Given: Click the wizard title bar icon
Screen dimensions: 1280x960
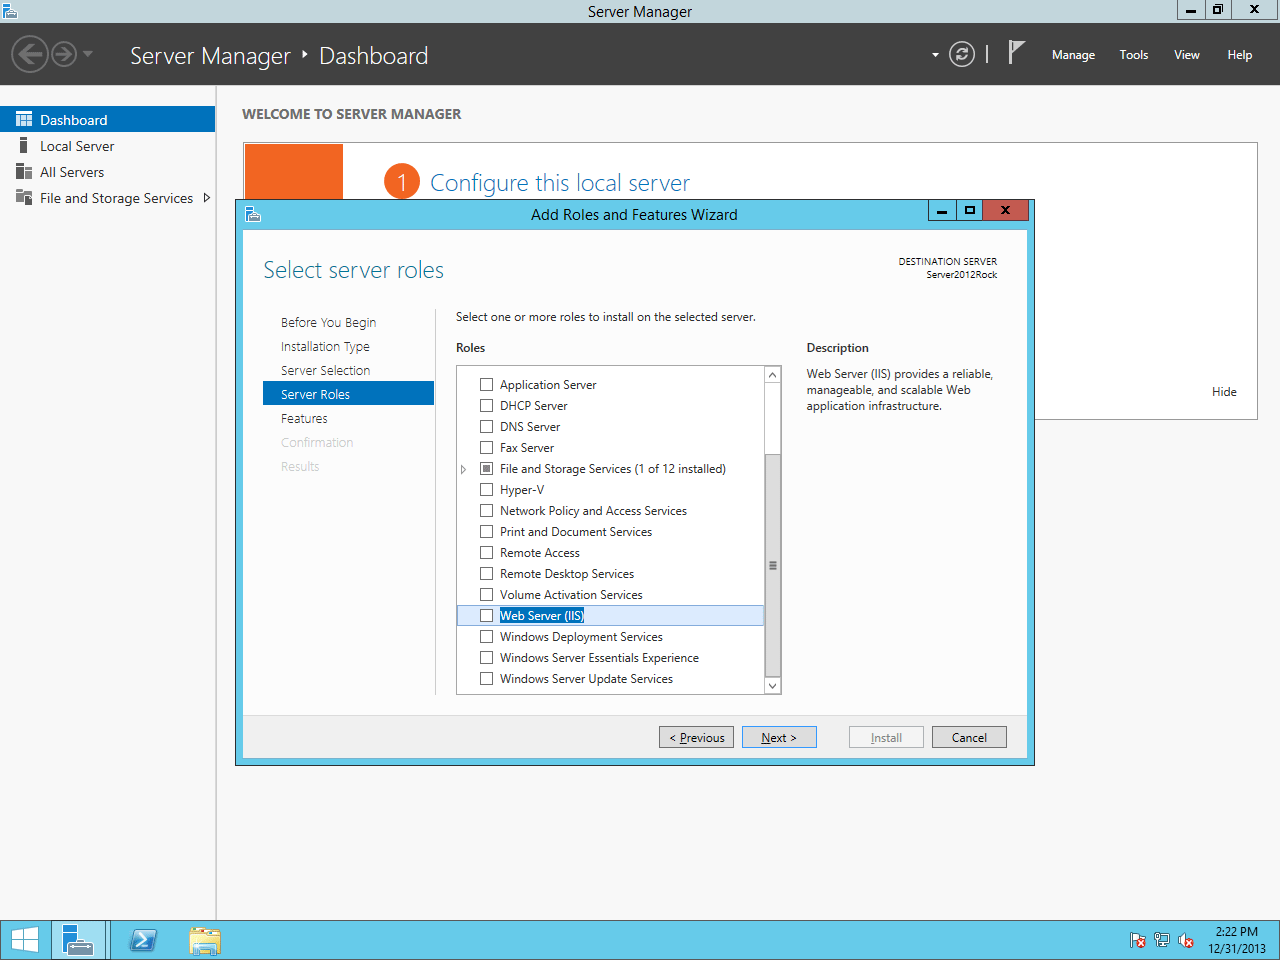Looking at the screenshot, I should (x=253, y=214).
